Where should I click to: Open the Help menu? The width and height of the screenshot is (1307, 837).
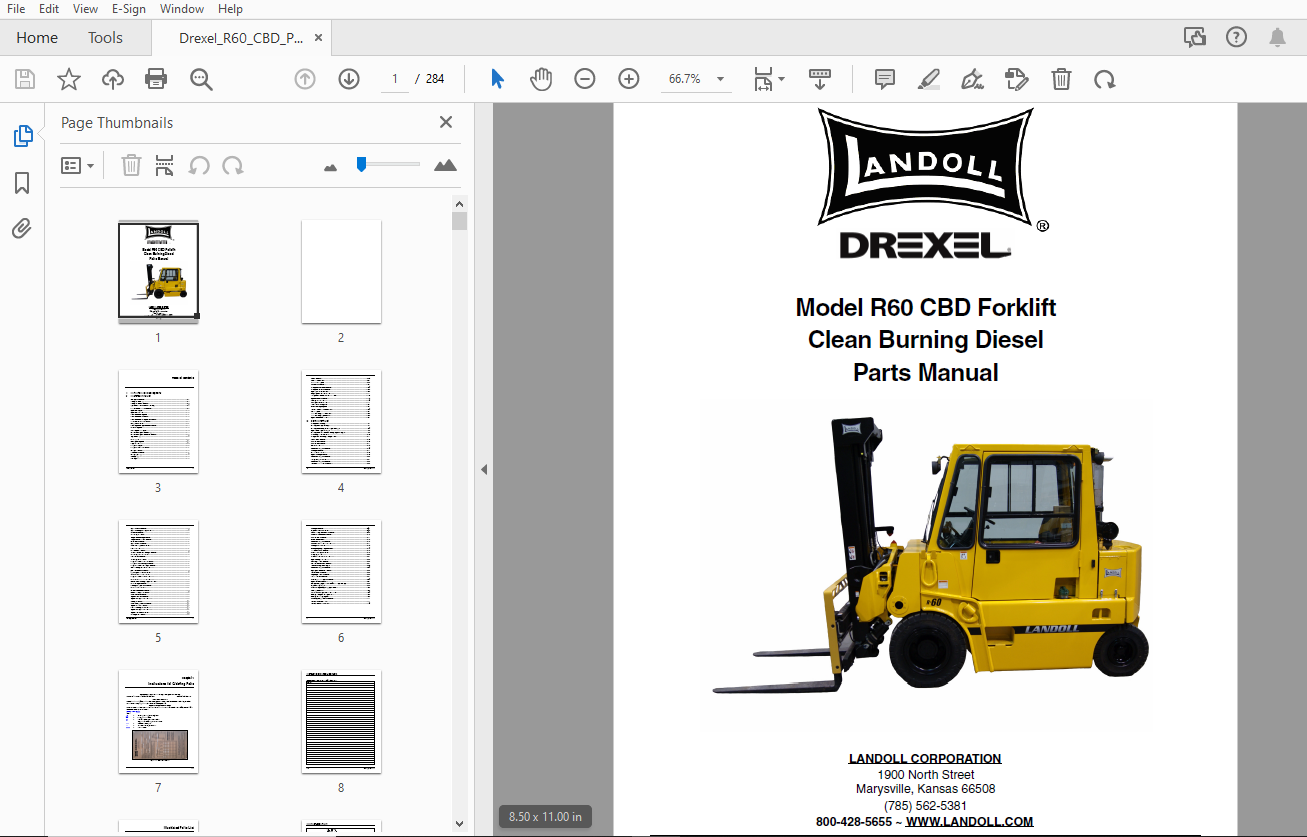230,9
